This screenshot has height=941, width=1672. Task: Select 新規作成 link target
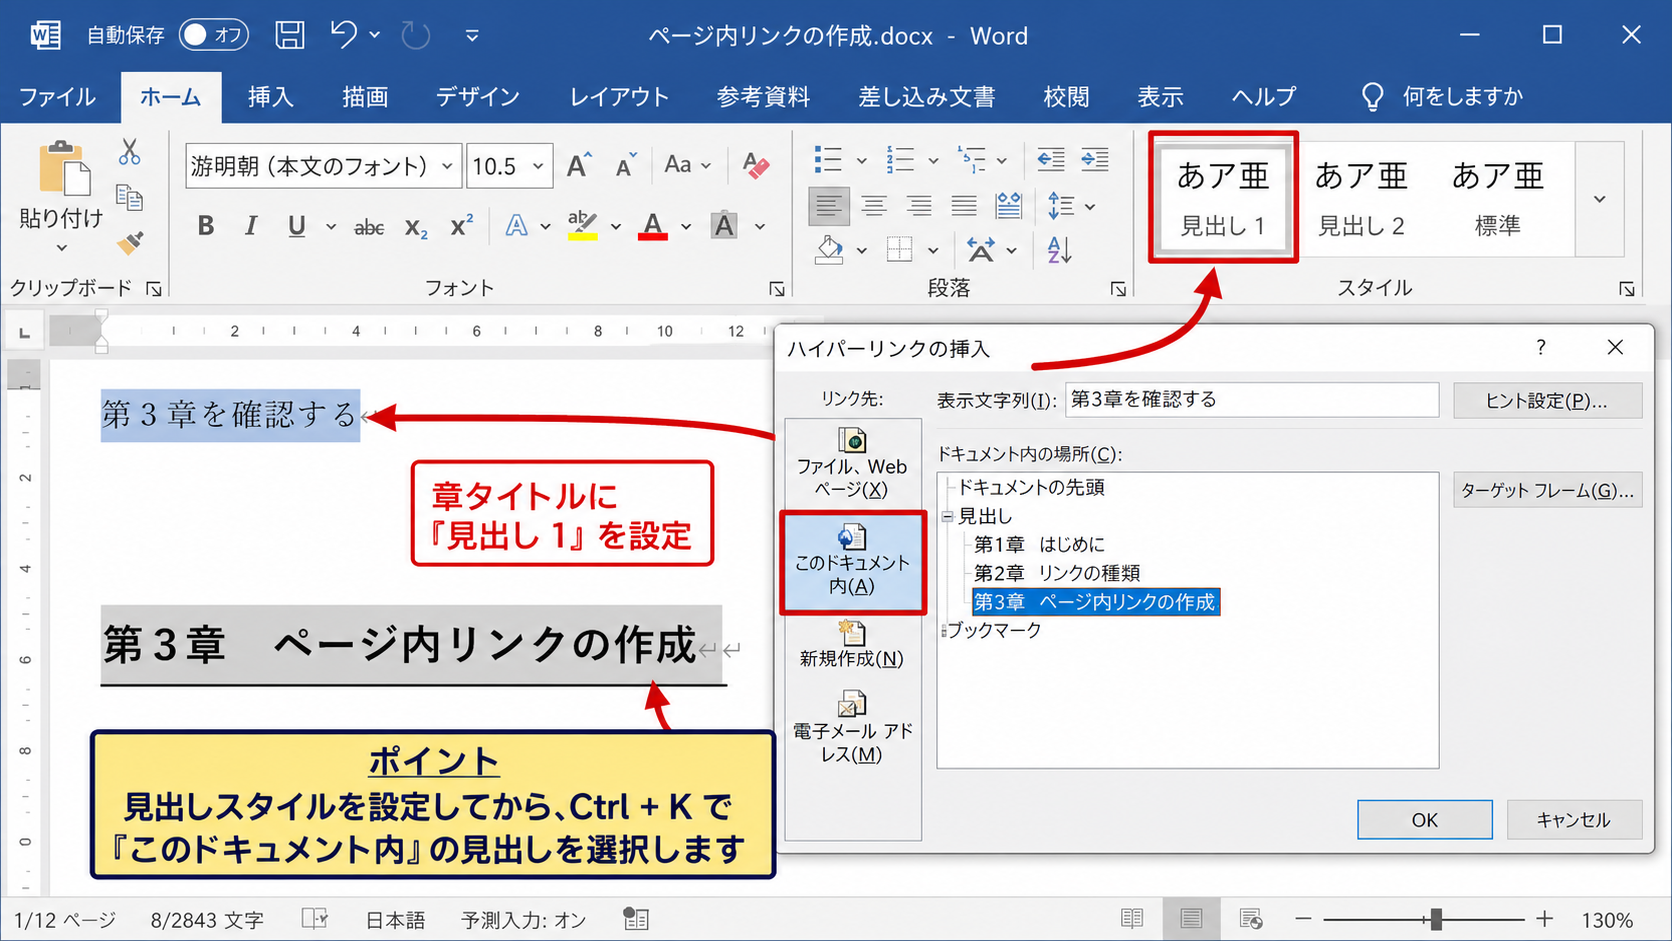point(852,645)
